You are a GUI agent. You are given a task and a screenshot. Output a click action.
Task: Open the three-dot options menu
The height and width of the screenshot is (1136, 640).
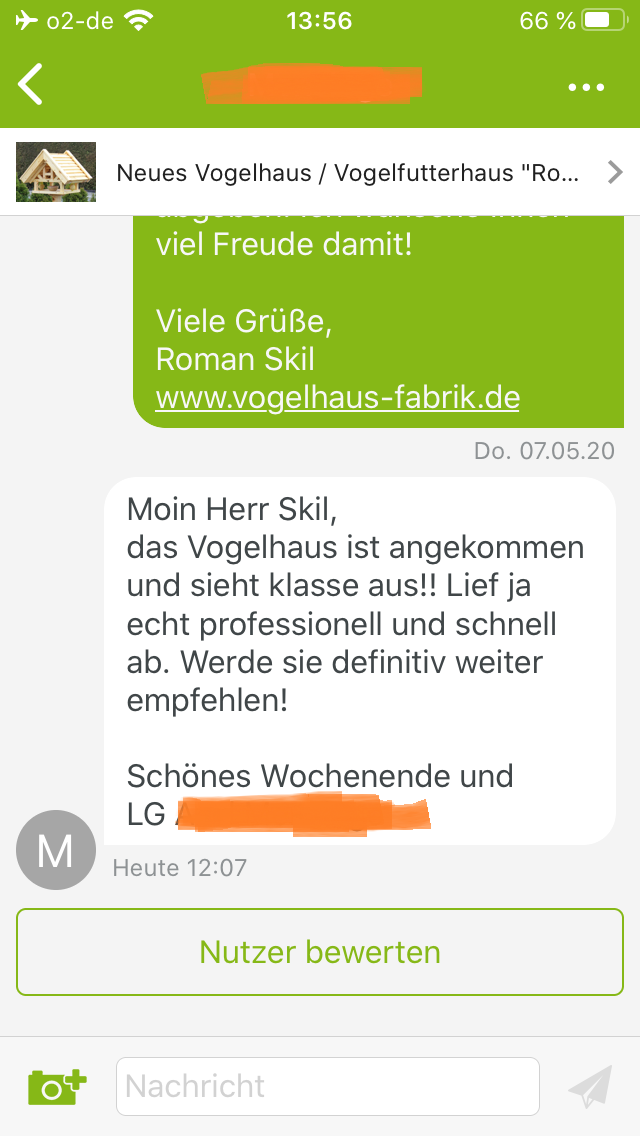[x=586, y=88]
